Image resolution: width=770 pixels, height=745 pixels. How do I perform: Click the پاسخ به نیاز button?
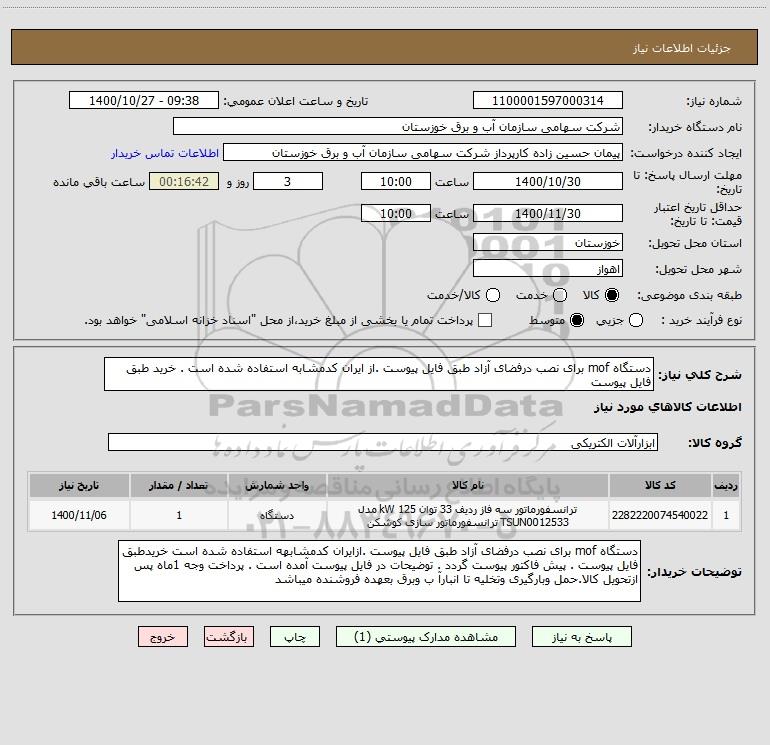pos(582,637)
